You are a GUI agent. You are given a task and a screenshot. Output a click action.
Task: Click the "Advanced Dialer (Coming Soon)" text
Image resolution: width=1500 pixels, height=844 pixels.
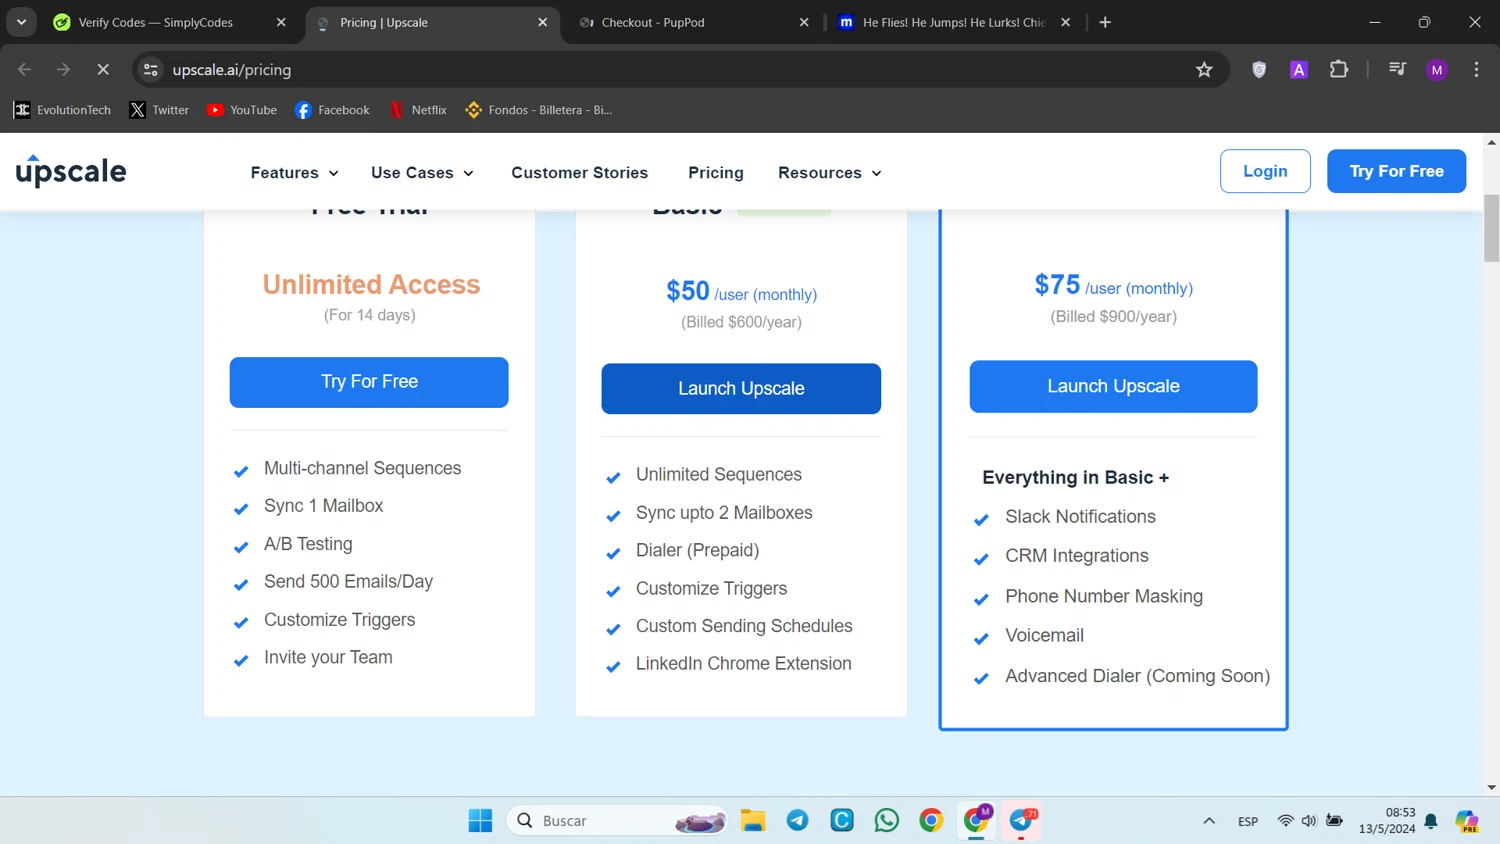click(x=1138, y=676)
